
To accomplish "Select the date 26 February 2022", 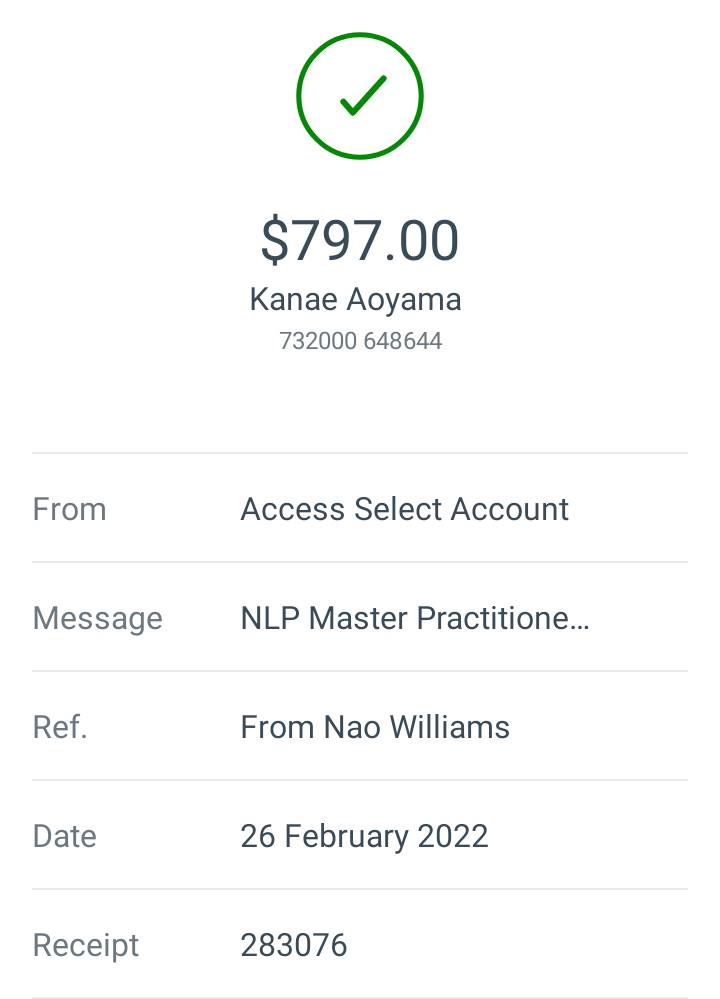I will (x=364, y=837).
